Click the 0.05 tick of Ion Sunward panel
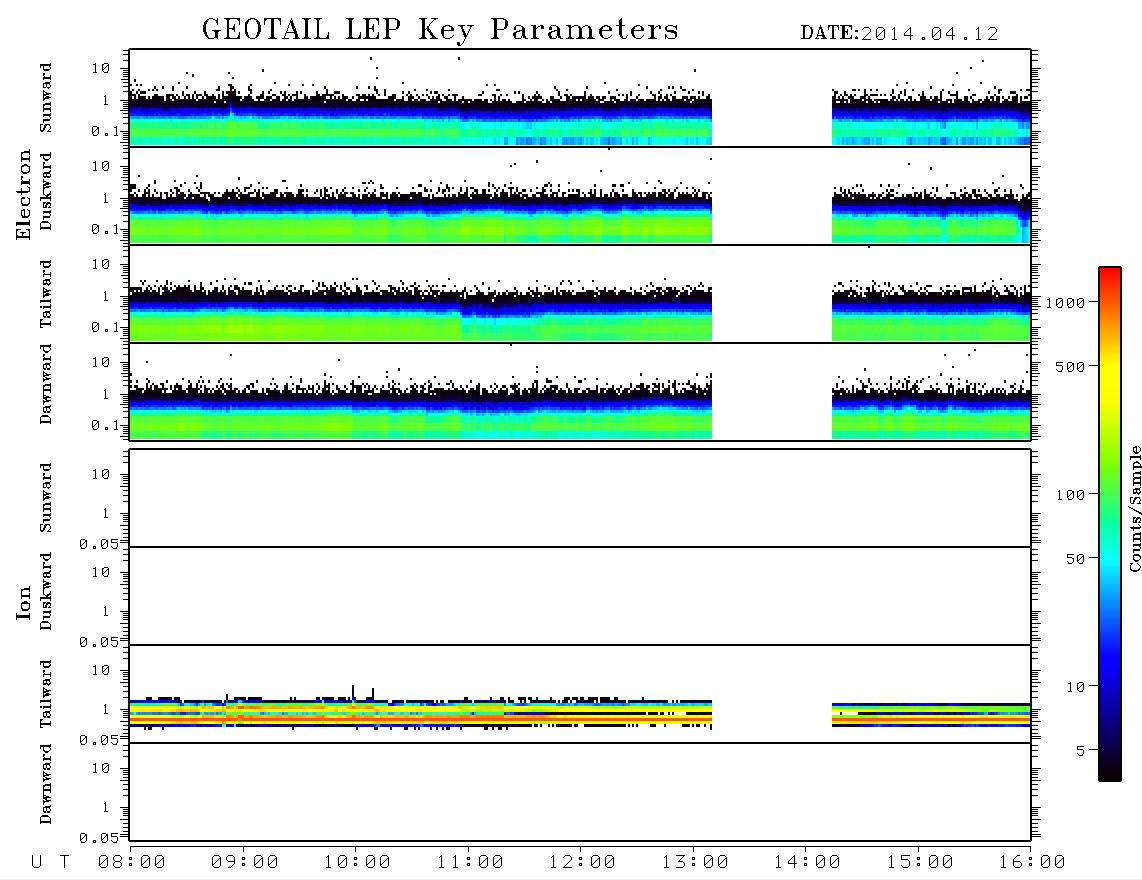Viewport: 1142px width, 880px height. [99, 544]
